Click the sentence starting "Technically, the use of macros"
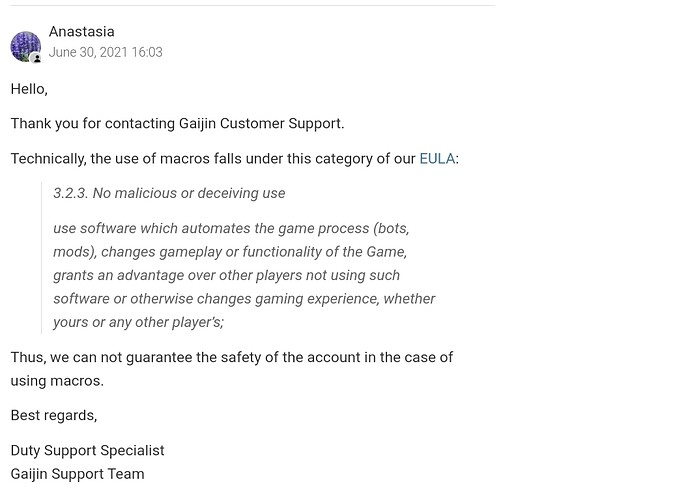 (x=235, y=158)
